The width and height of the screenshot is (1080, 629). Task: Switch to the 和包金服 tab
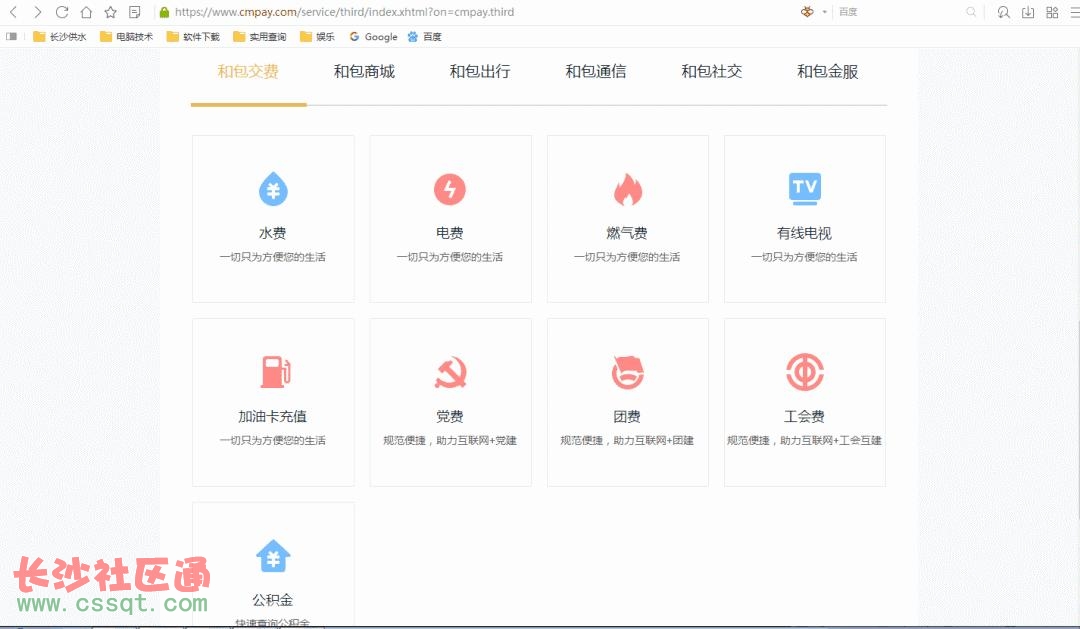click(x=828, y=72)
